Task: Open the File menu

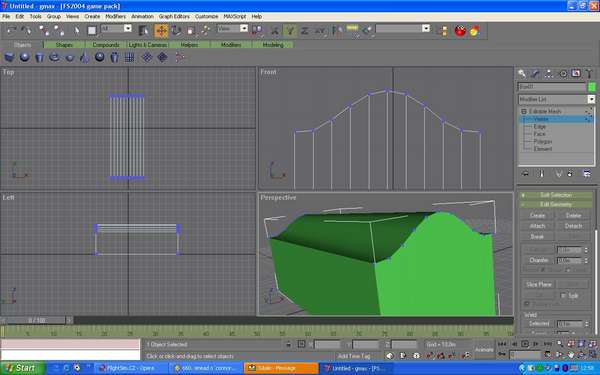Action: point(6,16)
